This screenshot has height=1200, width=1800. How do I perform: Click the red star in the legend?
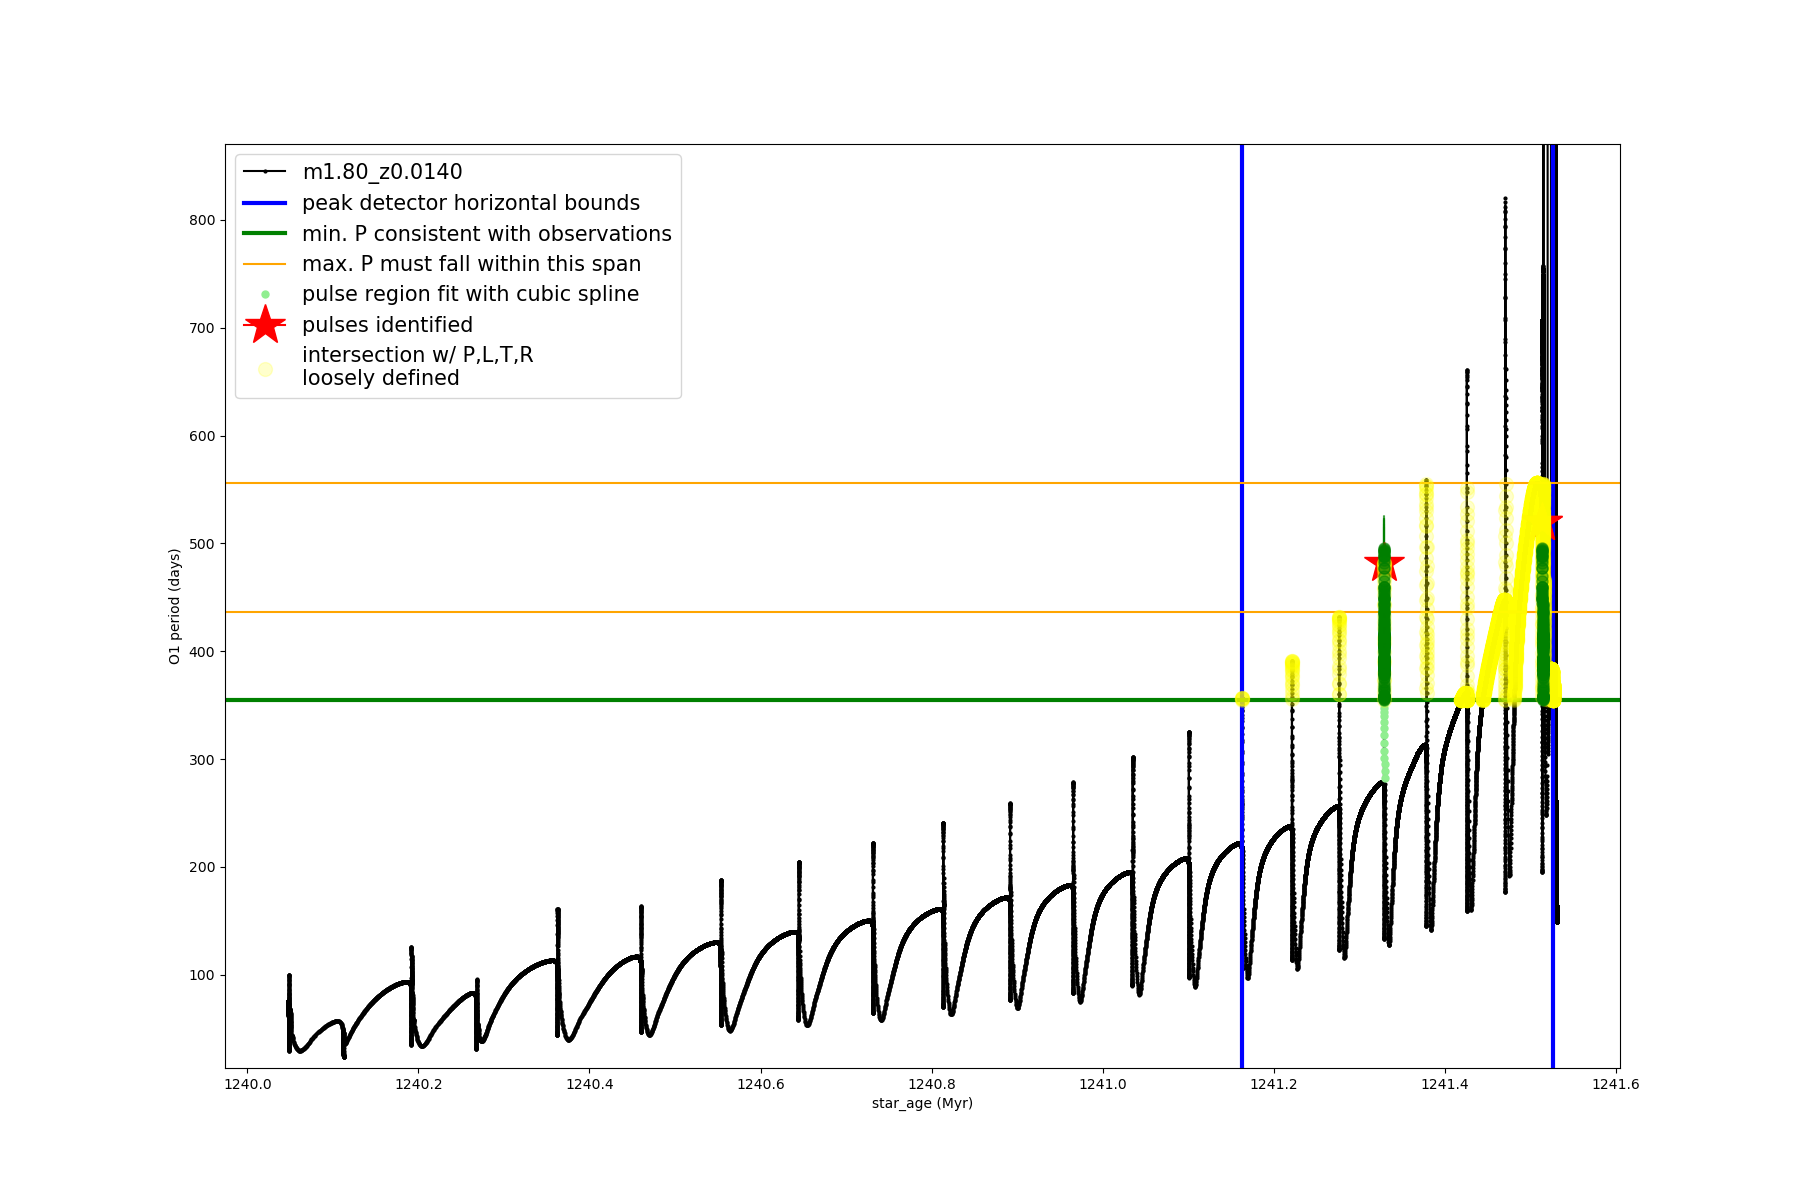[x=265, y=325]
